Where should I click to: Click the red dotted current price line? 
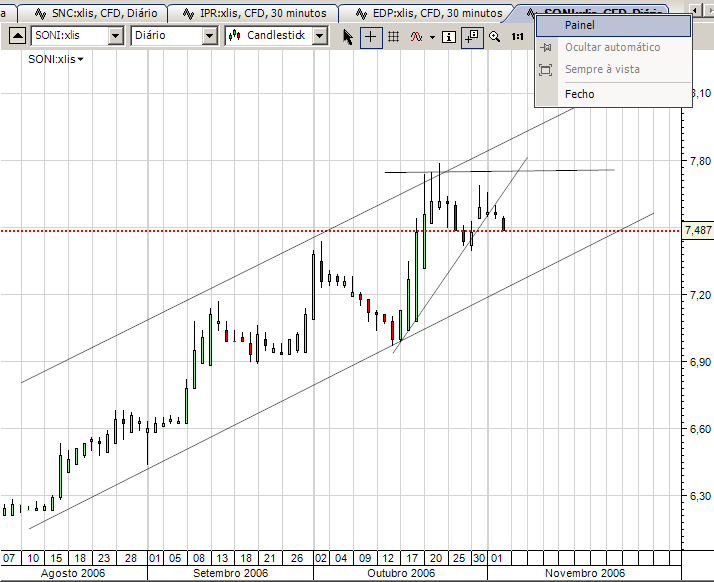[342, 231]
